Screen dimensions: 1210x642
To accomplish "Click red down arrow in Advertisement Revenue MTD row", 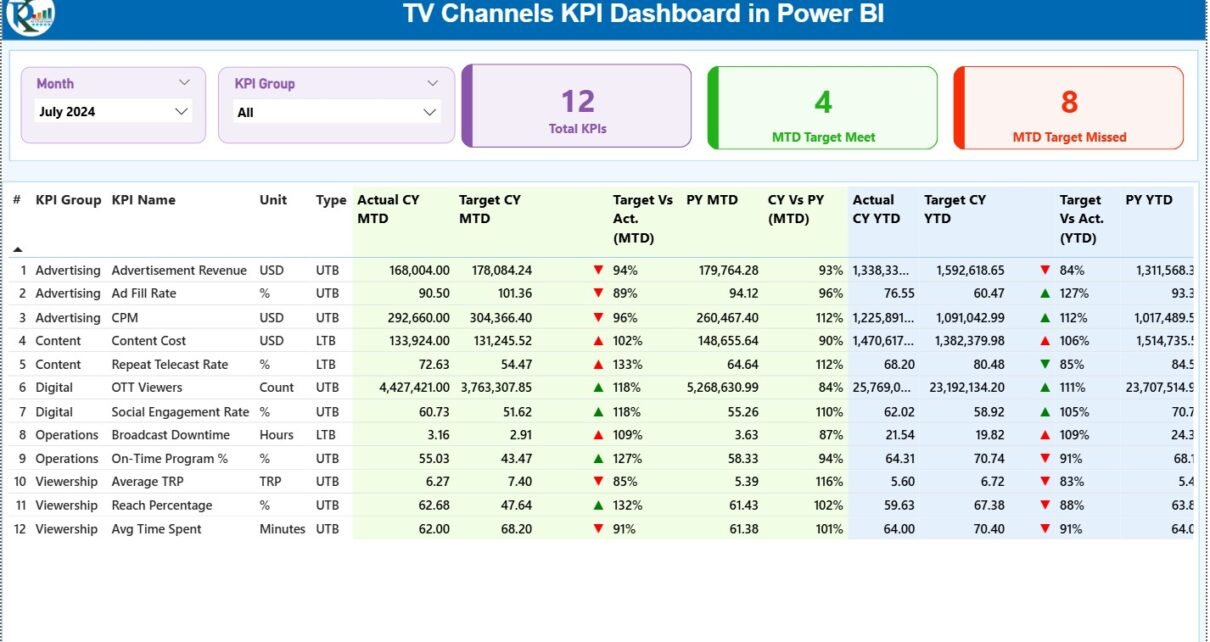I will 598,270.
